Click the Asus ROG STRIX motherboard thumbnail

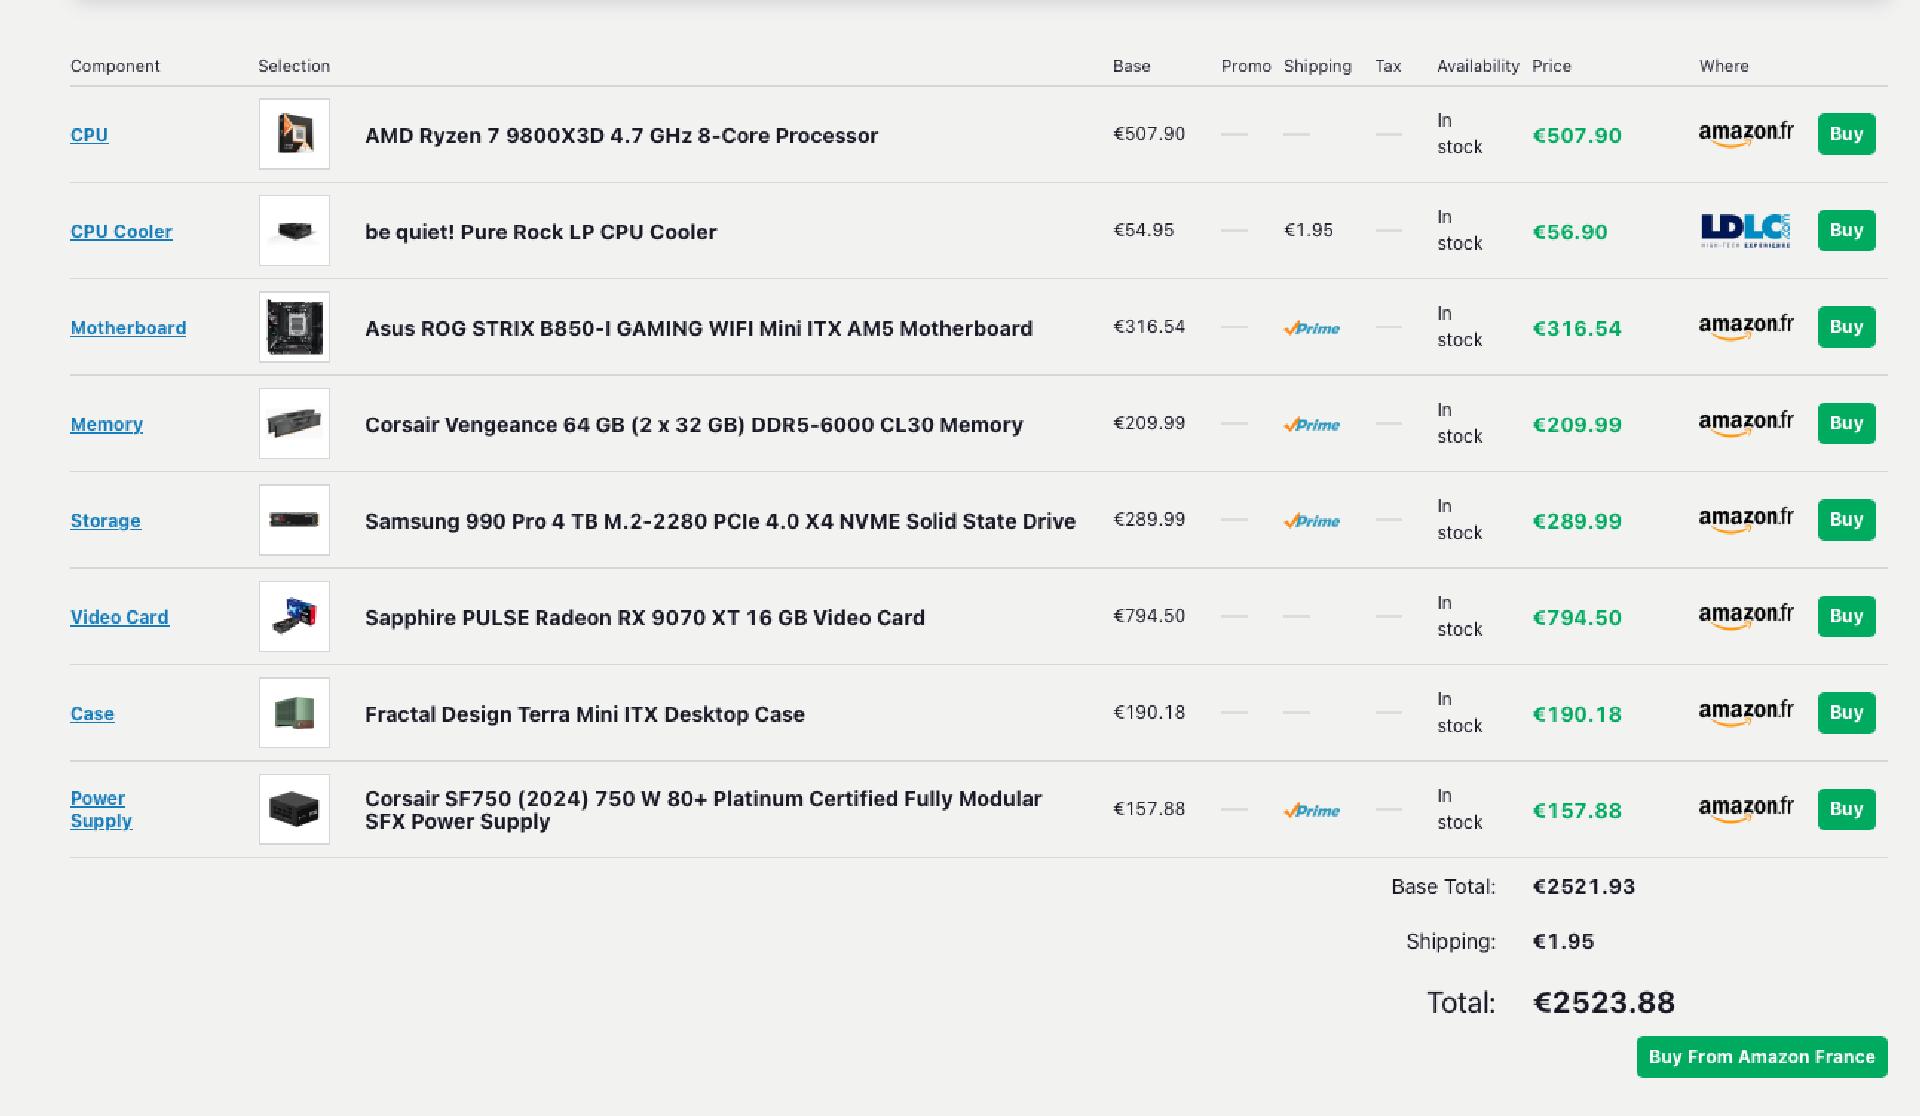coord(294,327)
